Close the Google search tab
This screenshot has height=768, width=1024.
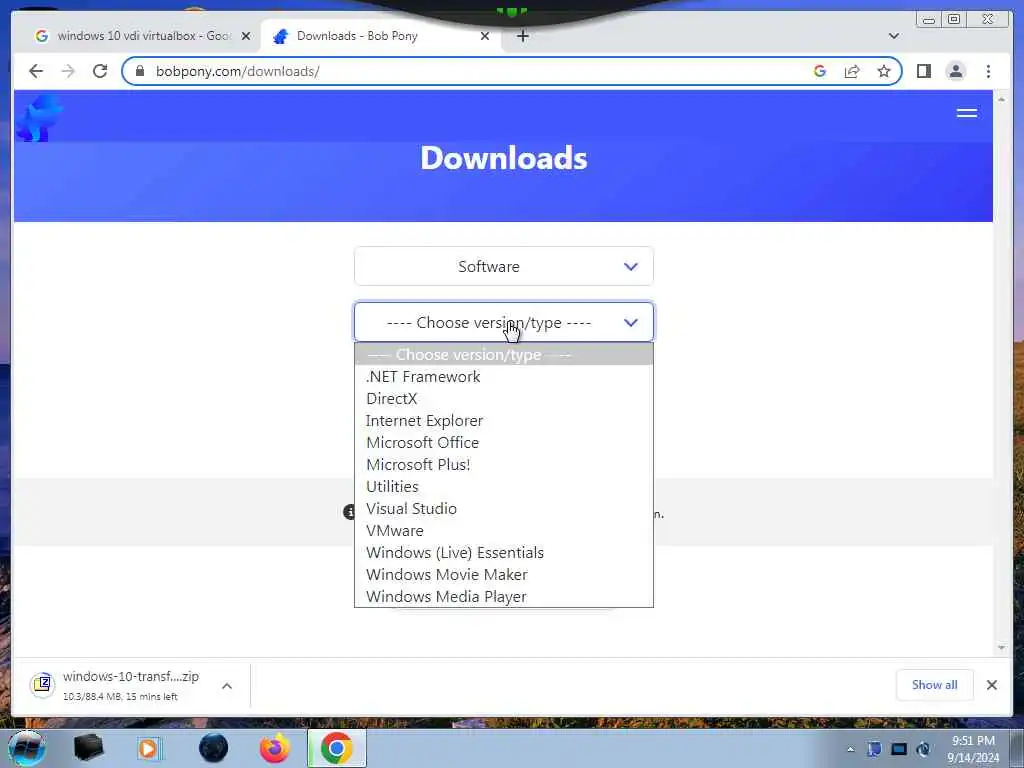[x=246, y=36]
